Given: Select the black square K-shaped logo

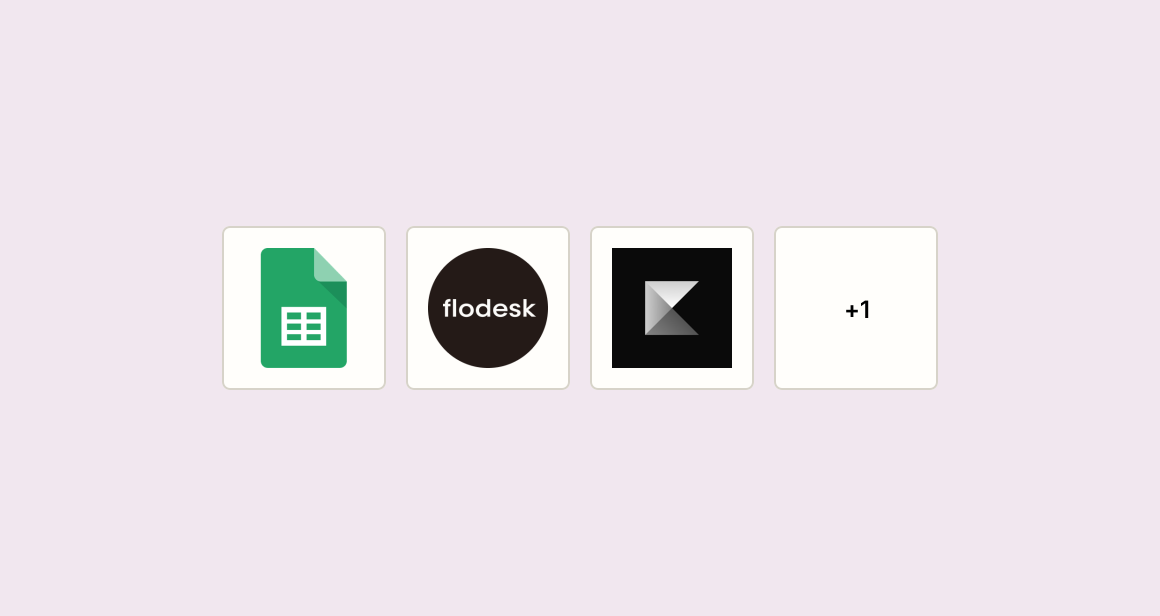Looking at the screenshot, I should pos(672,308).
